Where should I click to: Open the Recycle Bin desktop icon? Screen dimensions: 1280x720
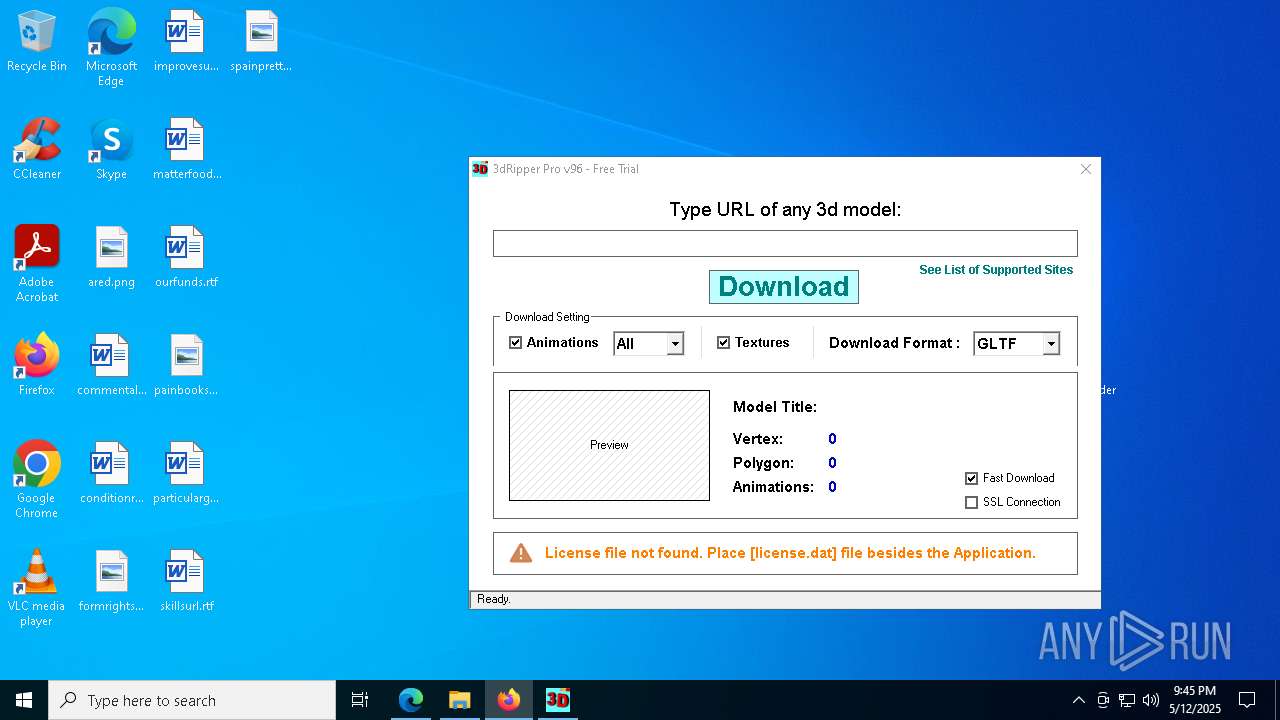click(37, 42)
